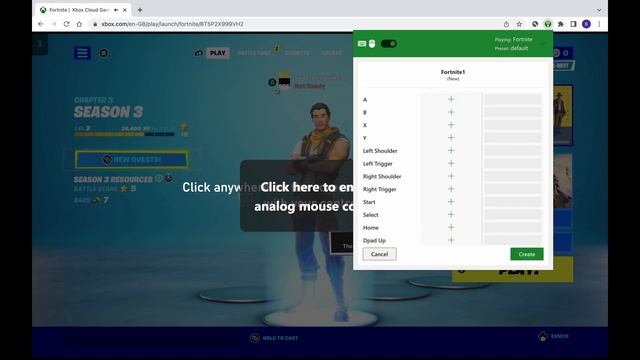Add a binding for Dpad Up
Screen dimensions: 640x360
pos(451,240)
